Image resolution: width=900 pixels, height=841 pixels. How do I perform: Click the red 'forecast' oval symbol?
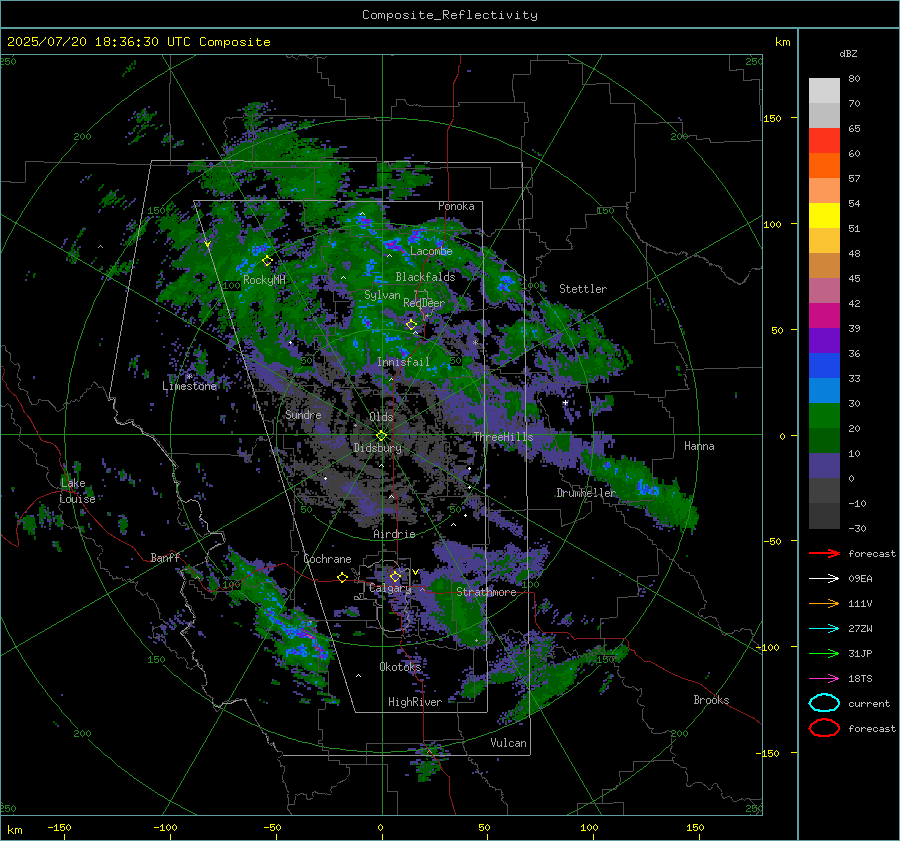point(824,728)
